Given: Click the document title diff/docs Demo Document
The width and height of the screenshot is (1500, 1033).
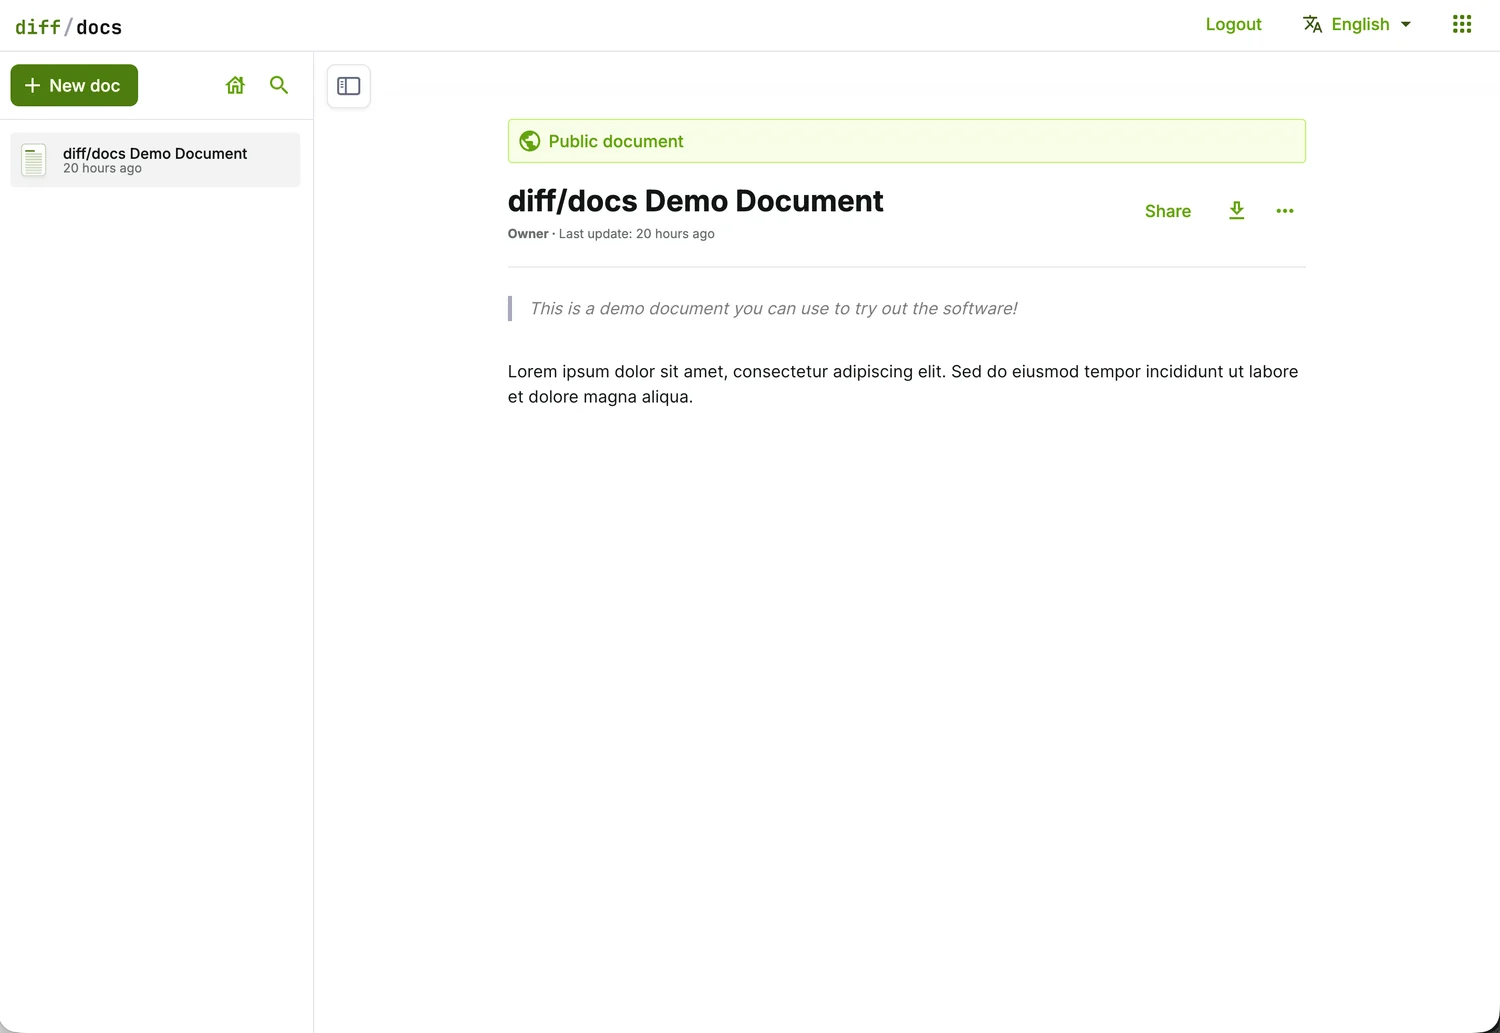Looking at the screenshot, I should pos(695,201).
